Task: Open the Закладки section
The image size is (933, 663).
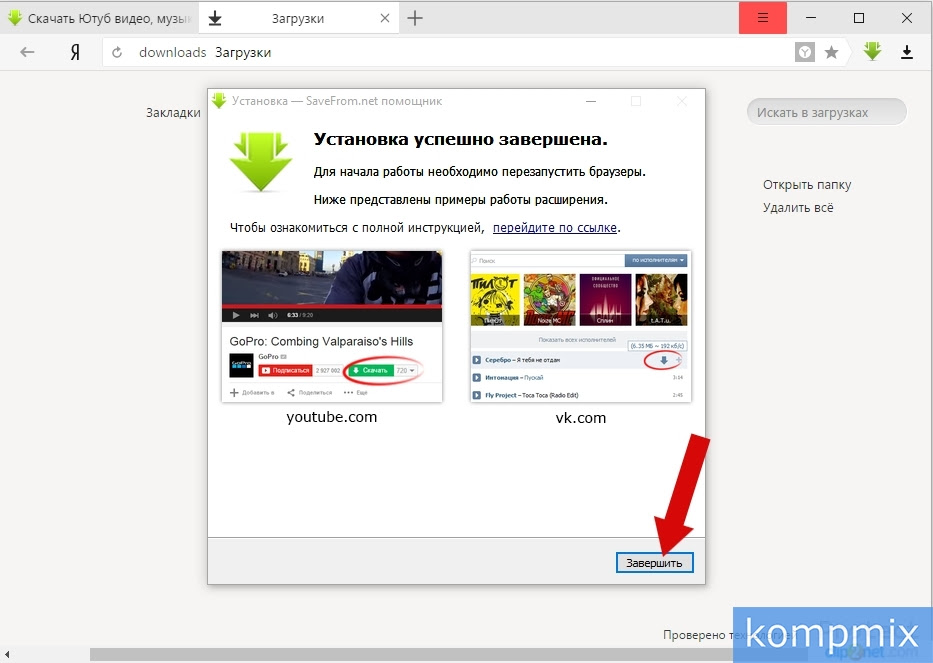Action: pos(173,112)
